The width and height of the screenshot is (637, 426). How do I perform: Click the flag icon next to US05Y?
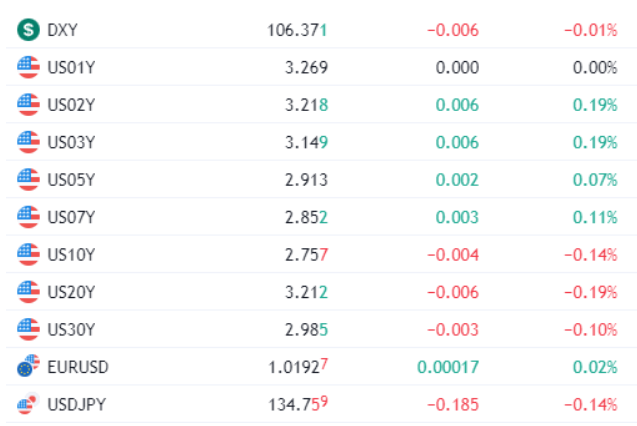[28, 179]
